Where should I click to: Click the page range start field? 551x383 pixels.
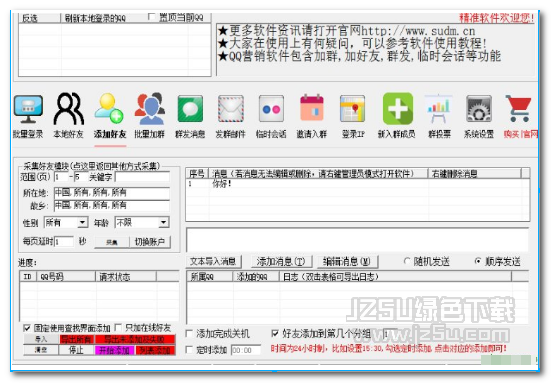(x=61, y=177)
